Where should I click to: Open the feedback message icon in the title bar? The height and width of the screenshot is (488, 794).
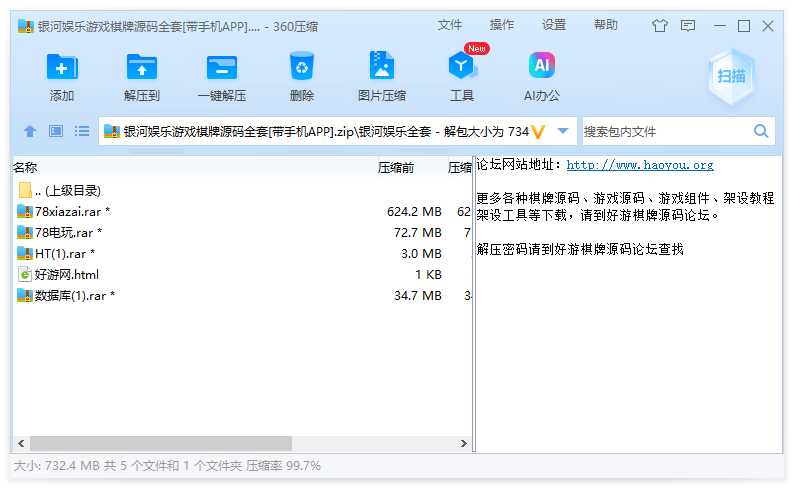coord(688,25)
